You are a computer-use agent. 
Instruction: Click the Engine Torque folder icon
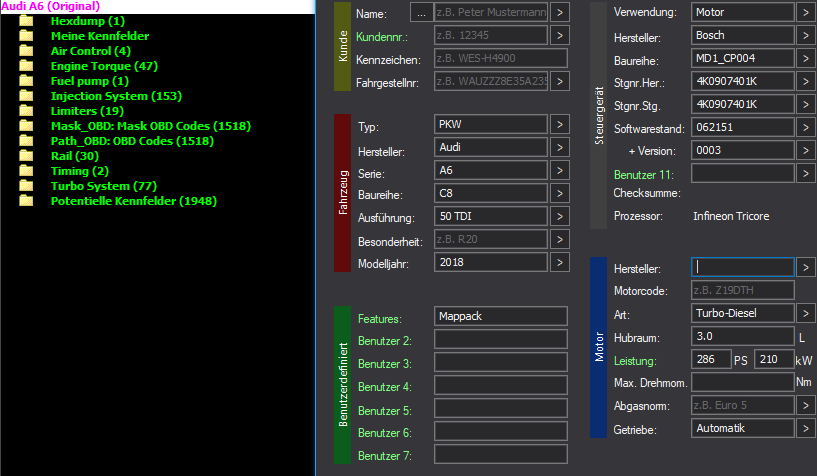click(26, 66)
